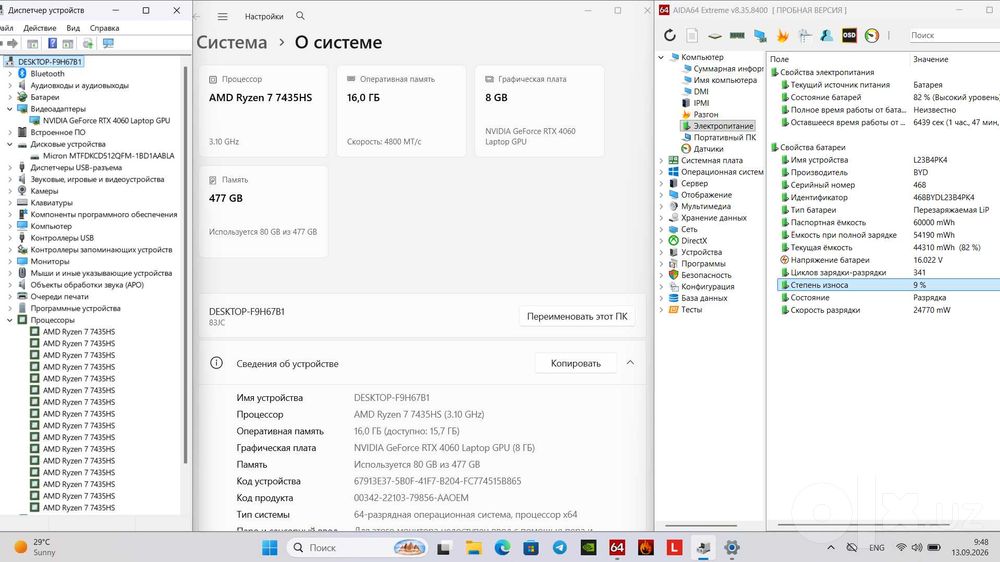Open Microsoft Edge from the taskbar
This screenshot has width=1000, height=562.
click(x=502, y=547)
